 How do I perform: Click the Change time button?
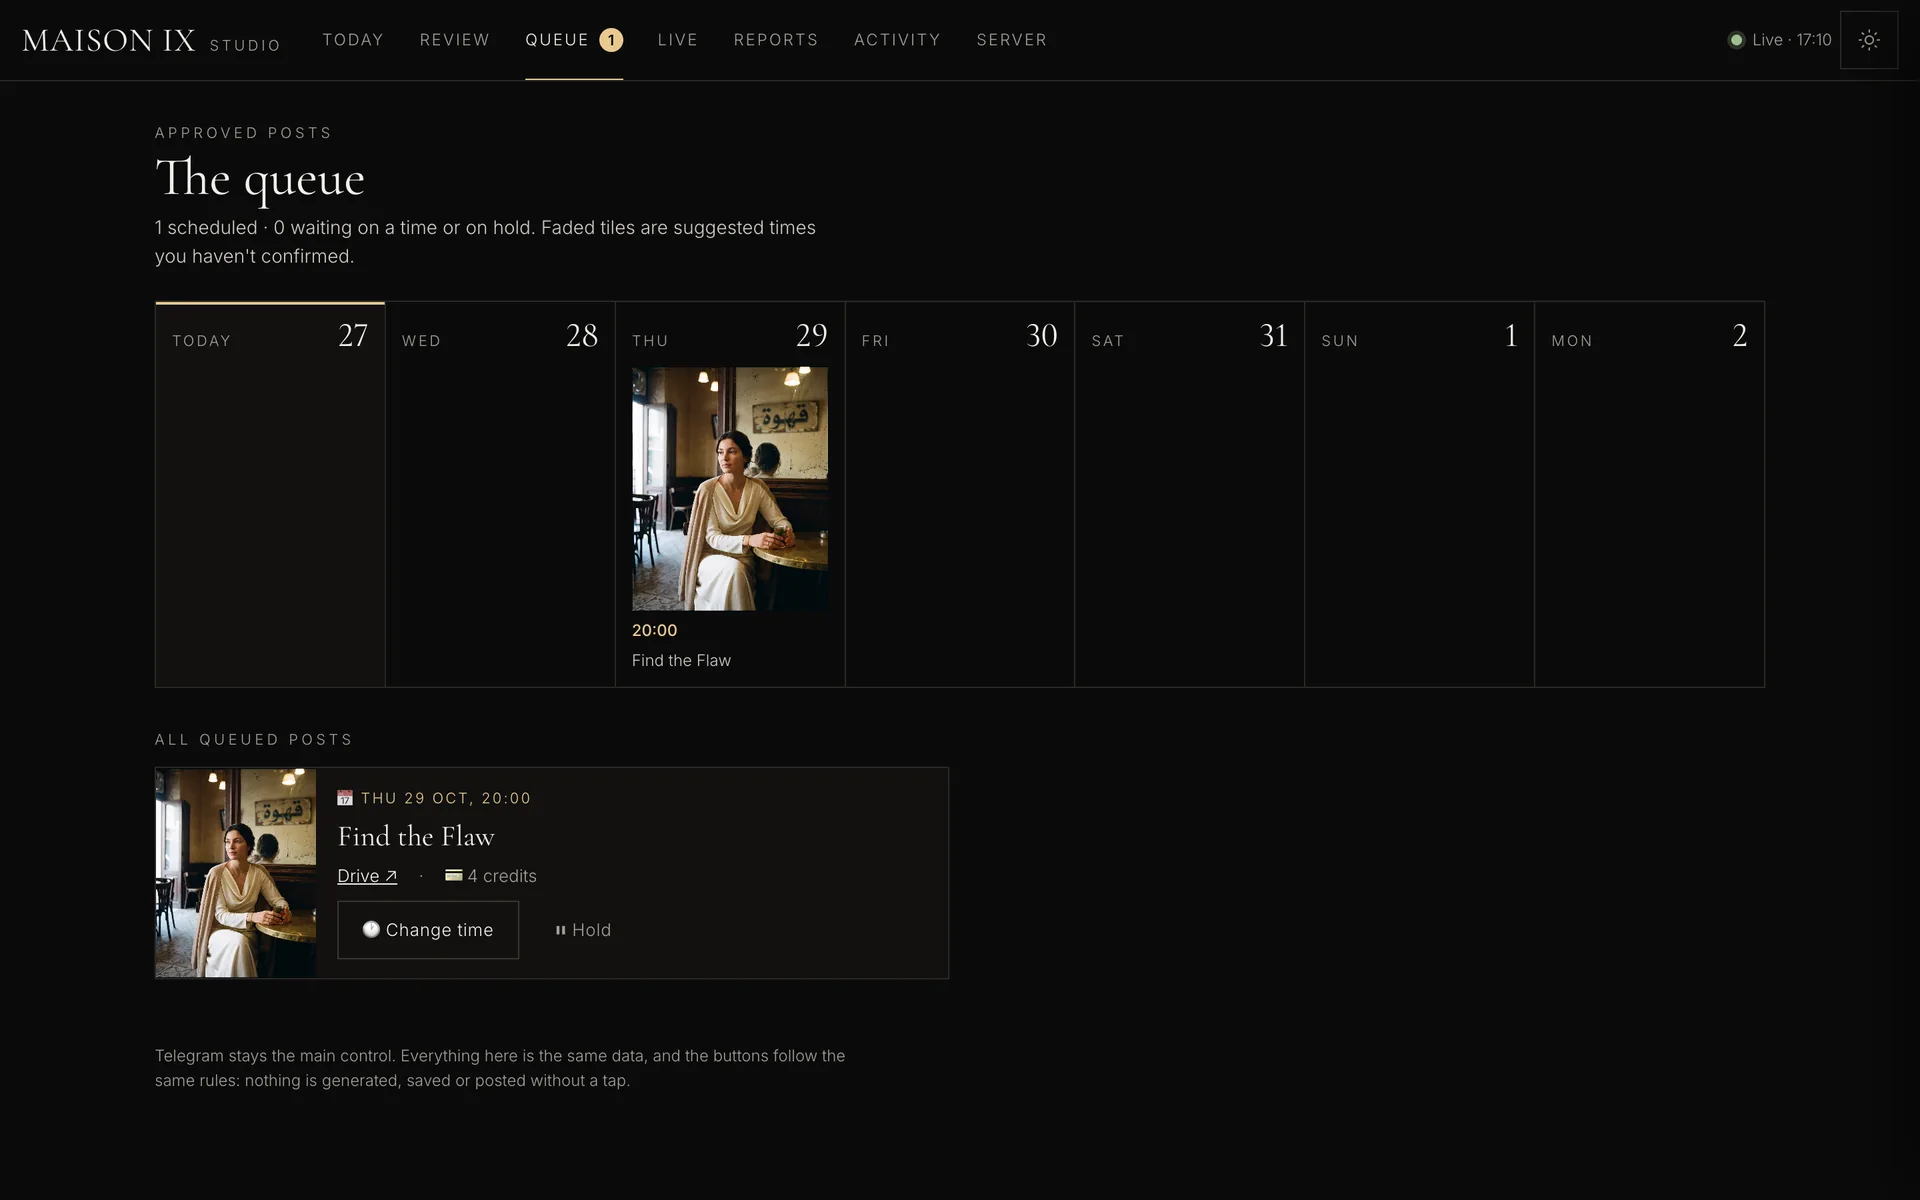point(428,930)
